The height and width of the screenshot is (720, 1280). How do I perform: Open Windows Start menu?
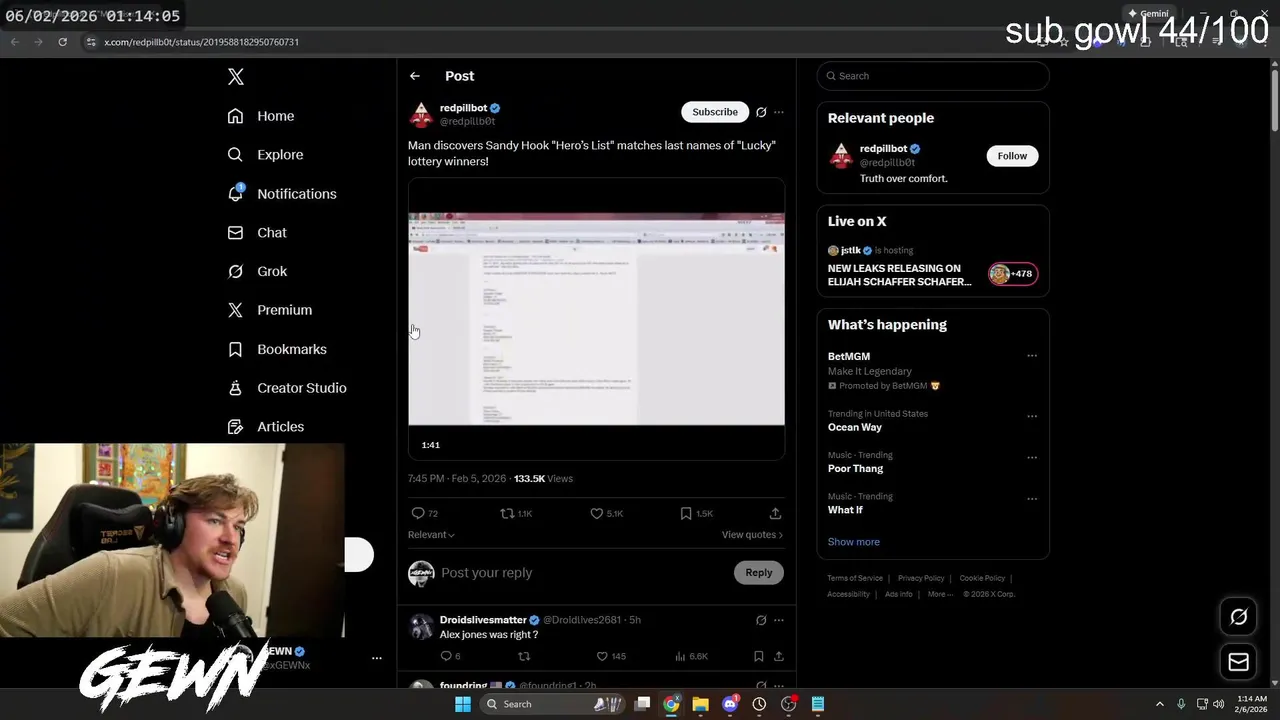pyautogui.click(x=463, y=704)
